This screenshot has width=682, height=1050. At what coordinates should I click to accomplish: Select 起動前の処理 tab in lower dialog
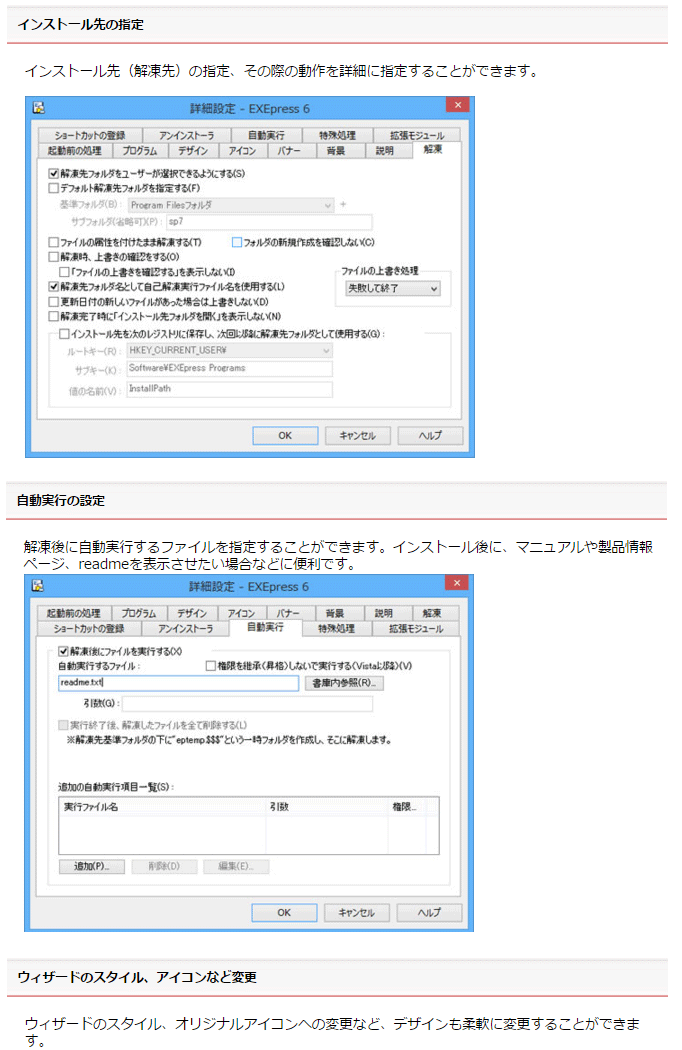74,613
